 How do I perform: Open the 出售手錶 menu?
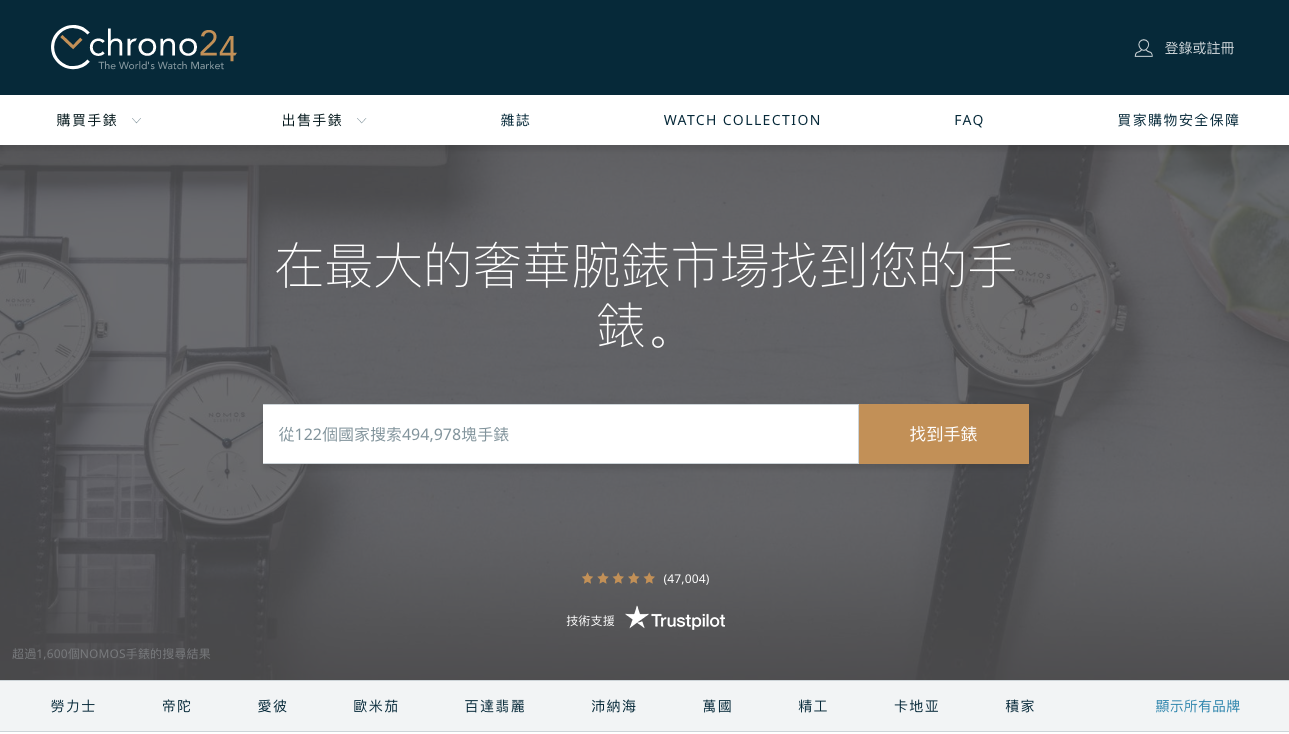click(312, 120)
